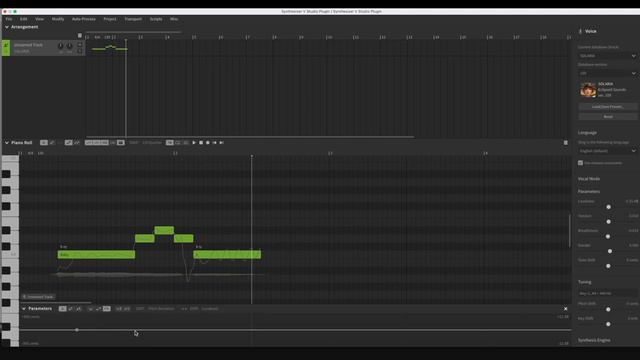Open the Auto-Process menu
The image size is (640, 360).
coord(84,19)
